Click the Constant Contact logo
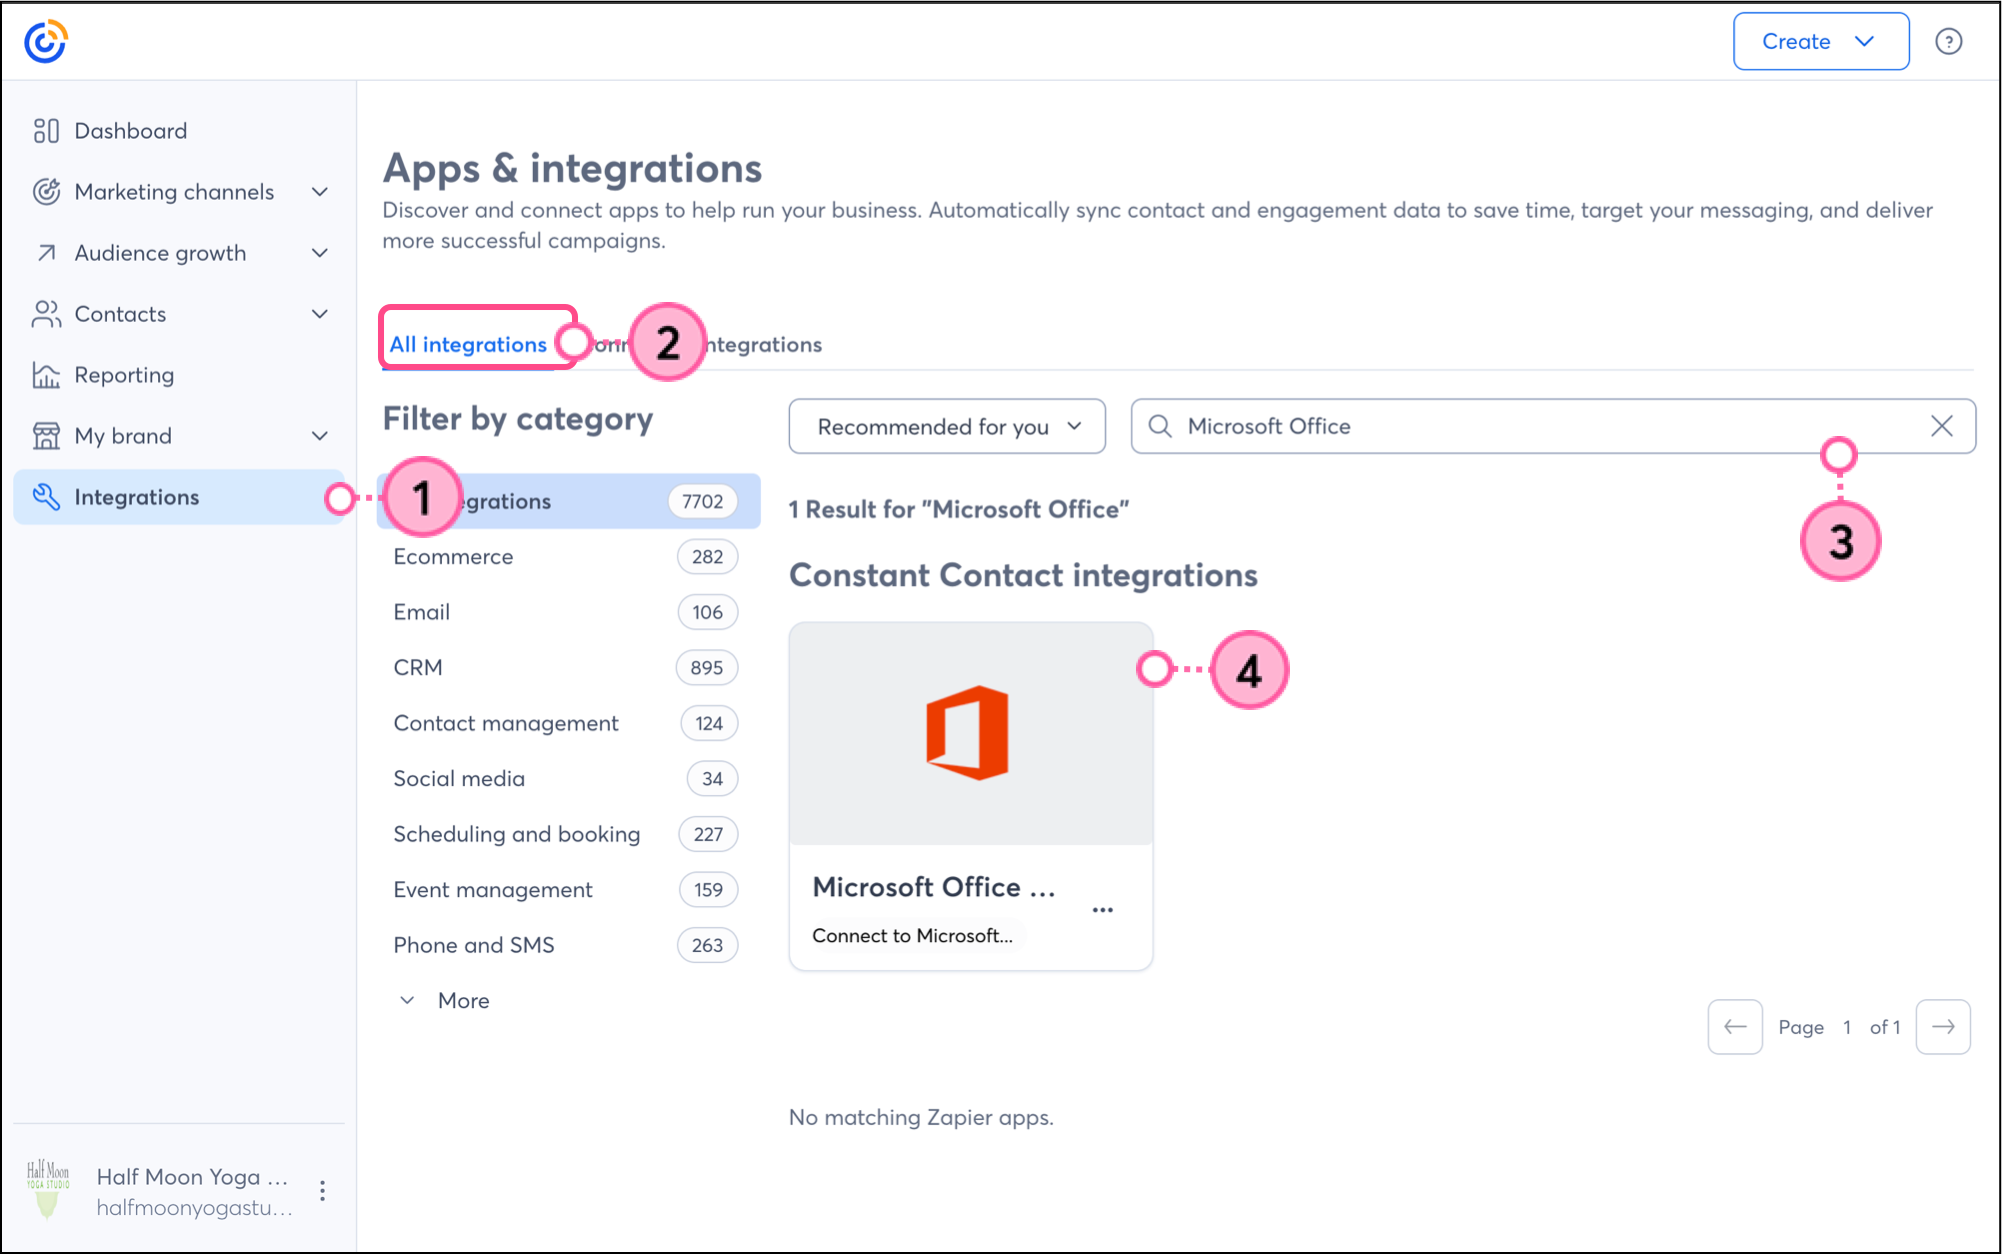The image size is (2002, 1254). pos(46,42)
